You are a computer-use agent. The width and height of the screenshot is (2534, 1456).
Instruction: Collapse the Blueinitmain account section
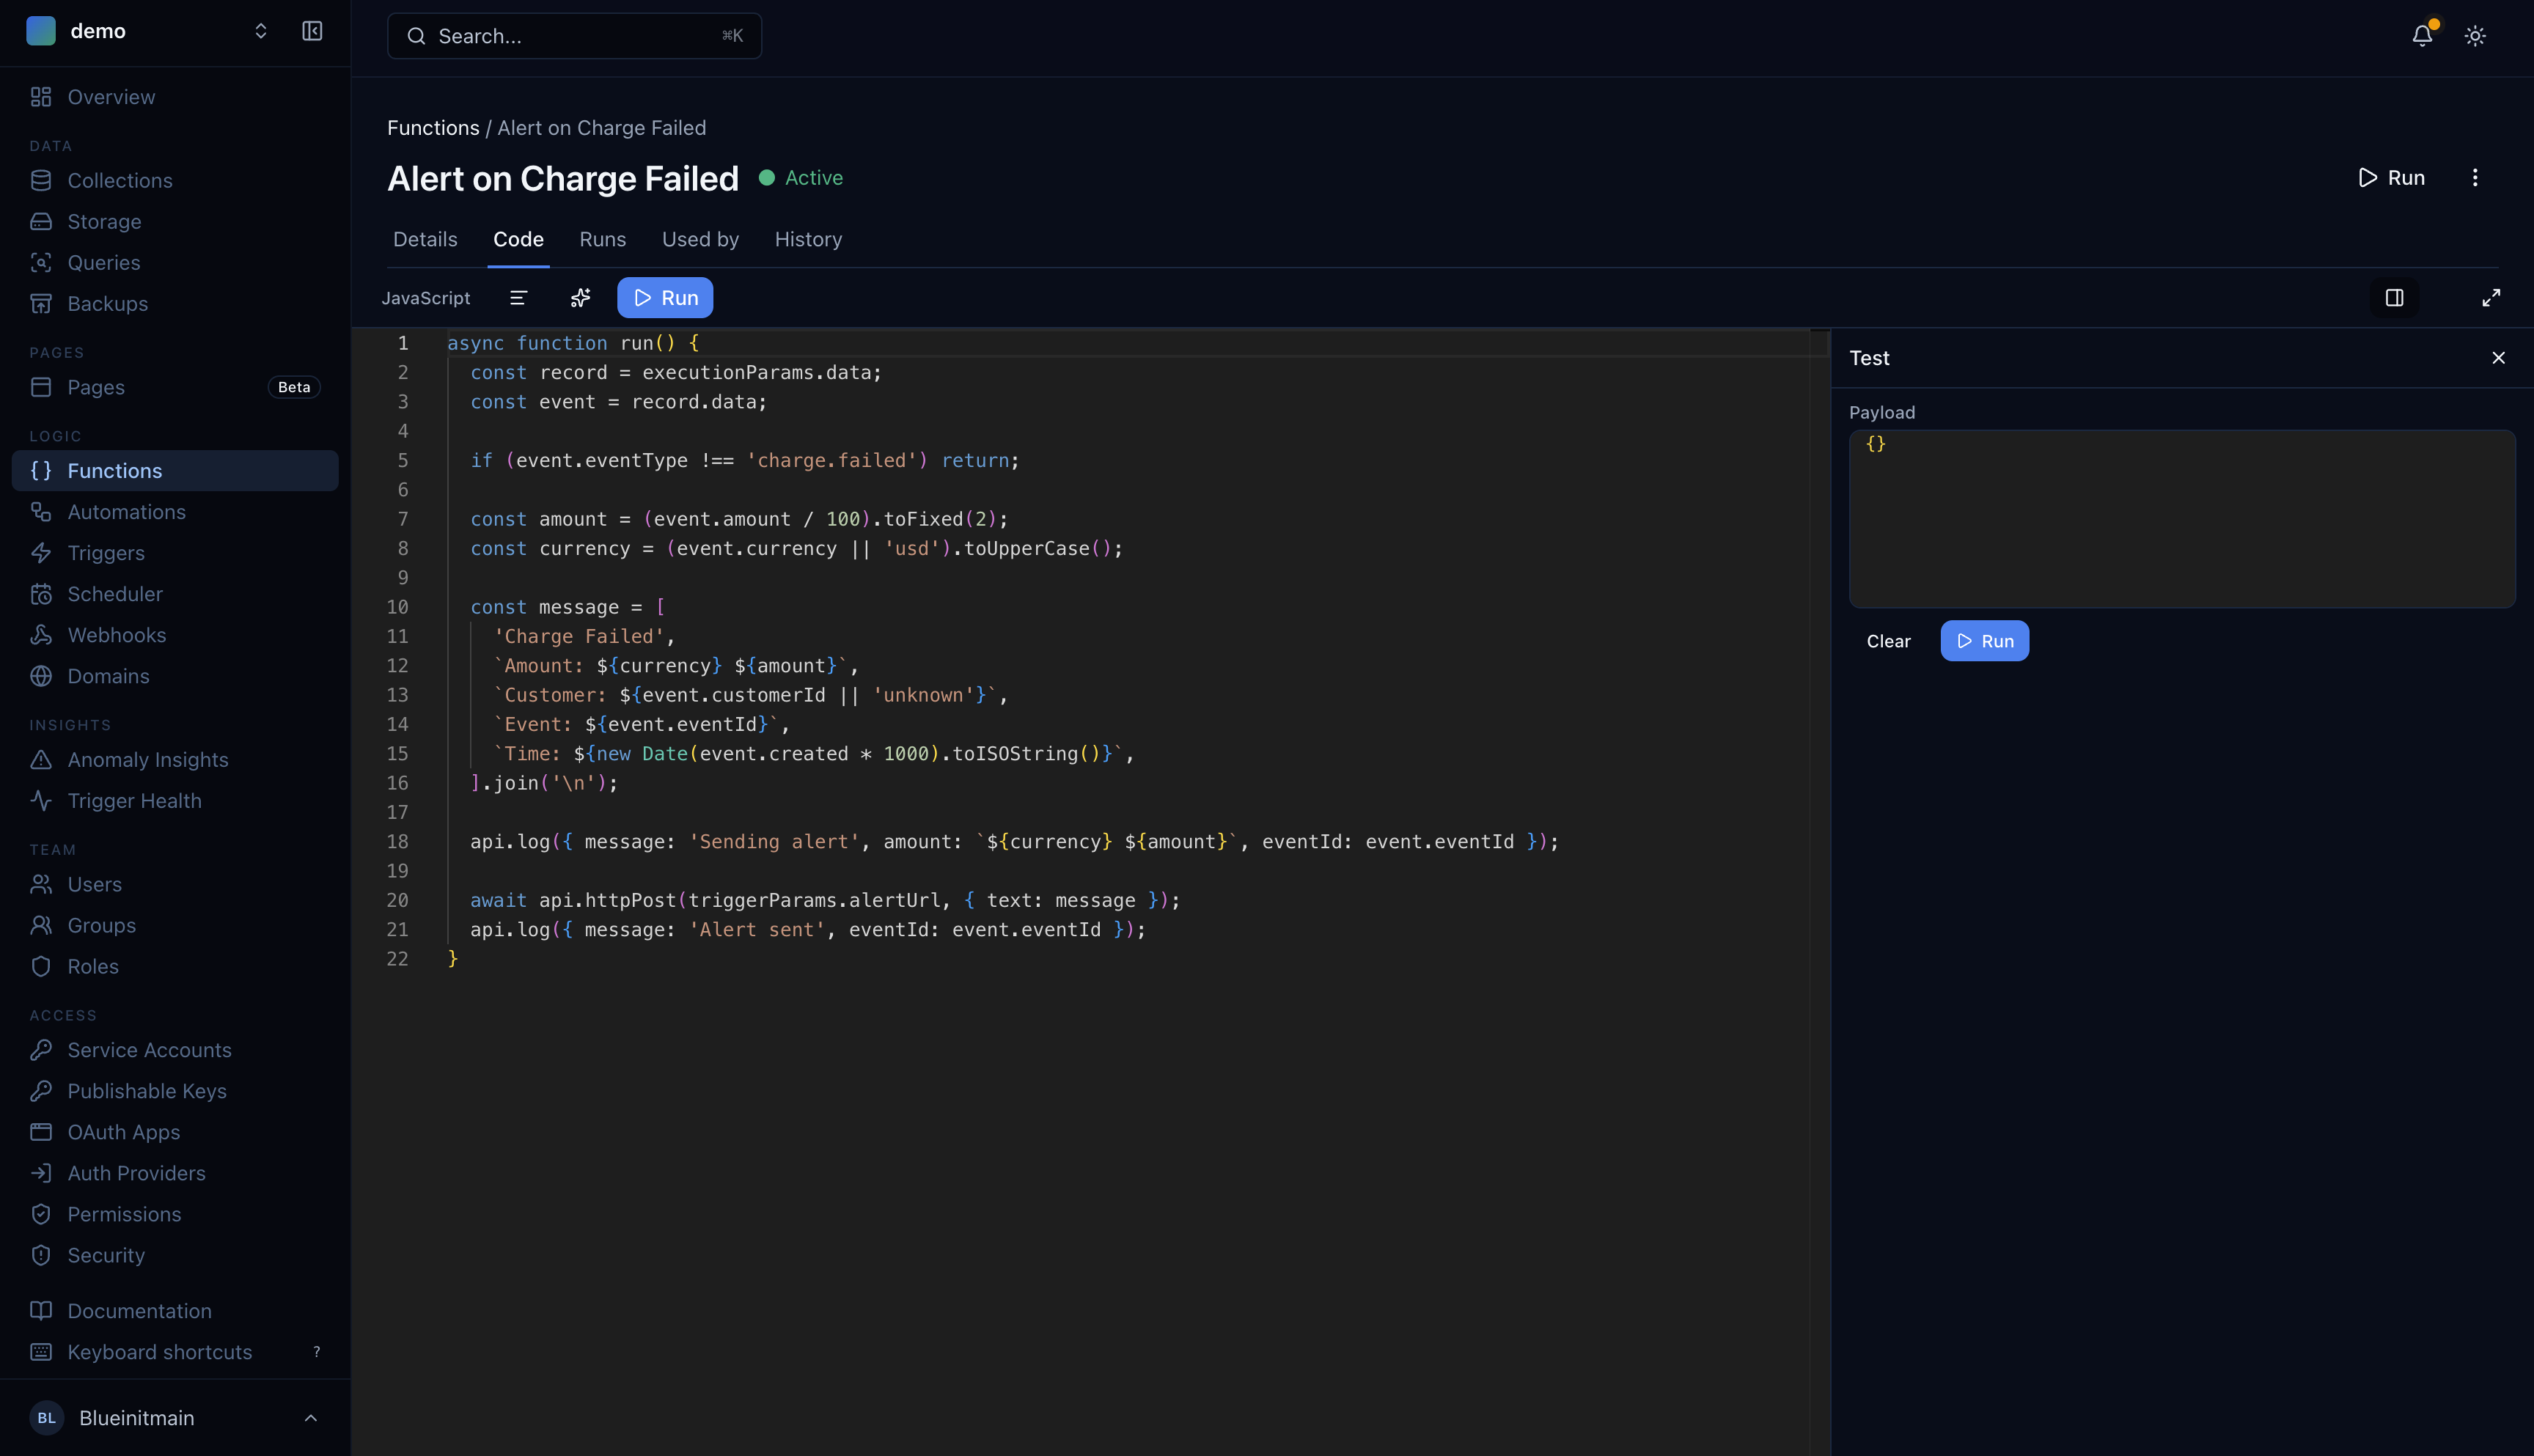(310, 1417)
